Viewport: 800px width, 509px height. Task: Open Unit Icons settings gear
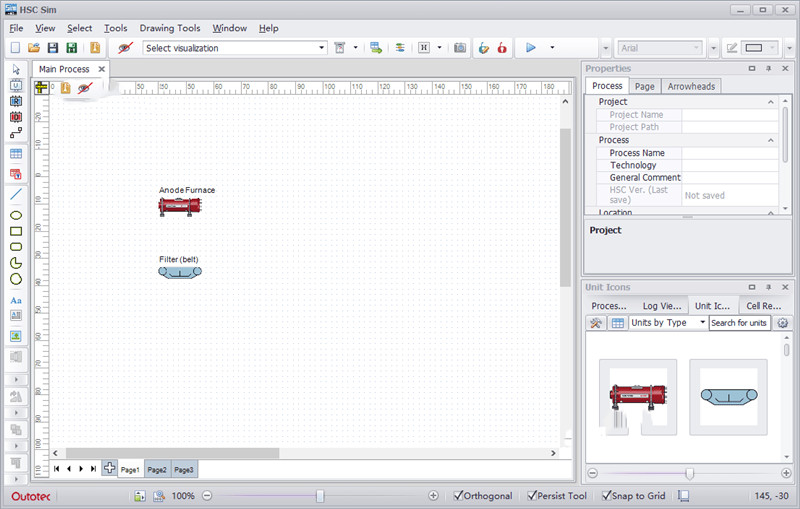(x=783, y=323)
